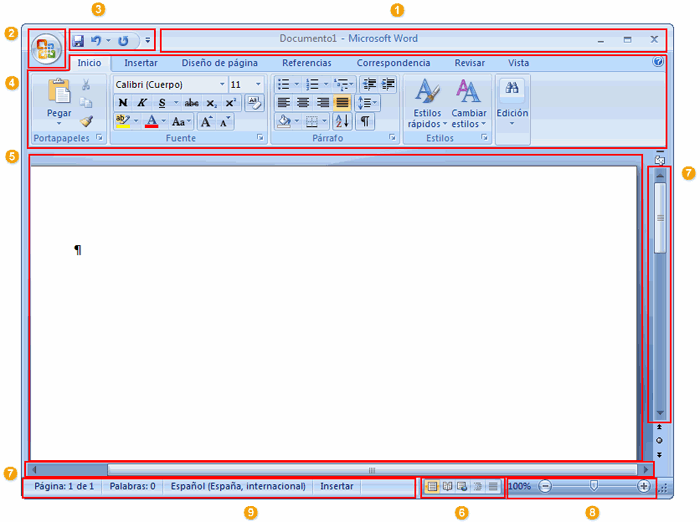This screenshot has height=522, width=700.
Task: Switch to the Insertar tab
Action: tap(140, 63)
